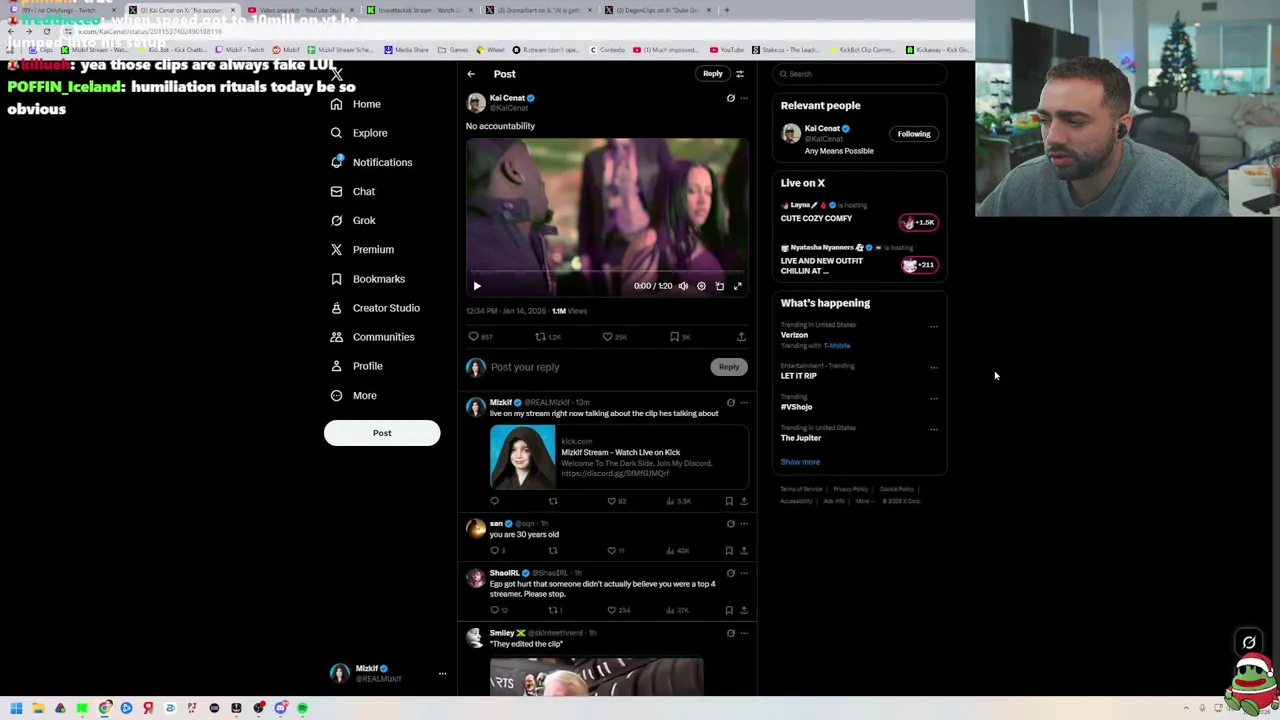The height and width of the screenshot is (720, 1280).
Task: Open Premium in the sidebar
Action: [x=362, y=249]
